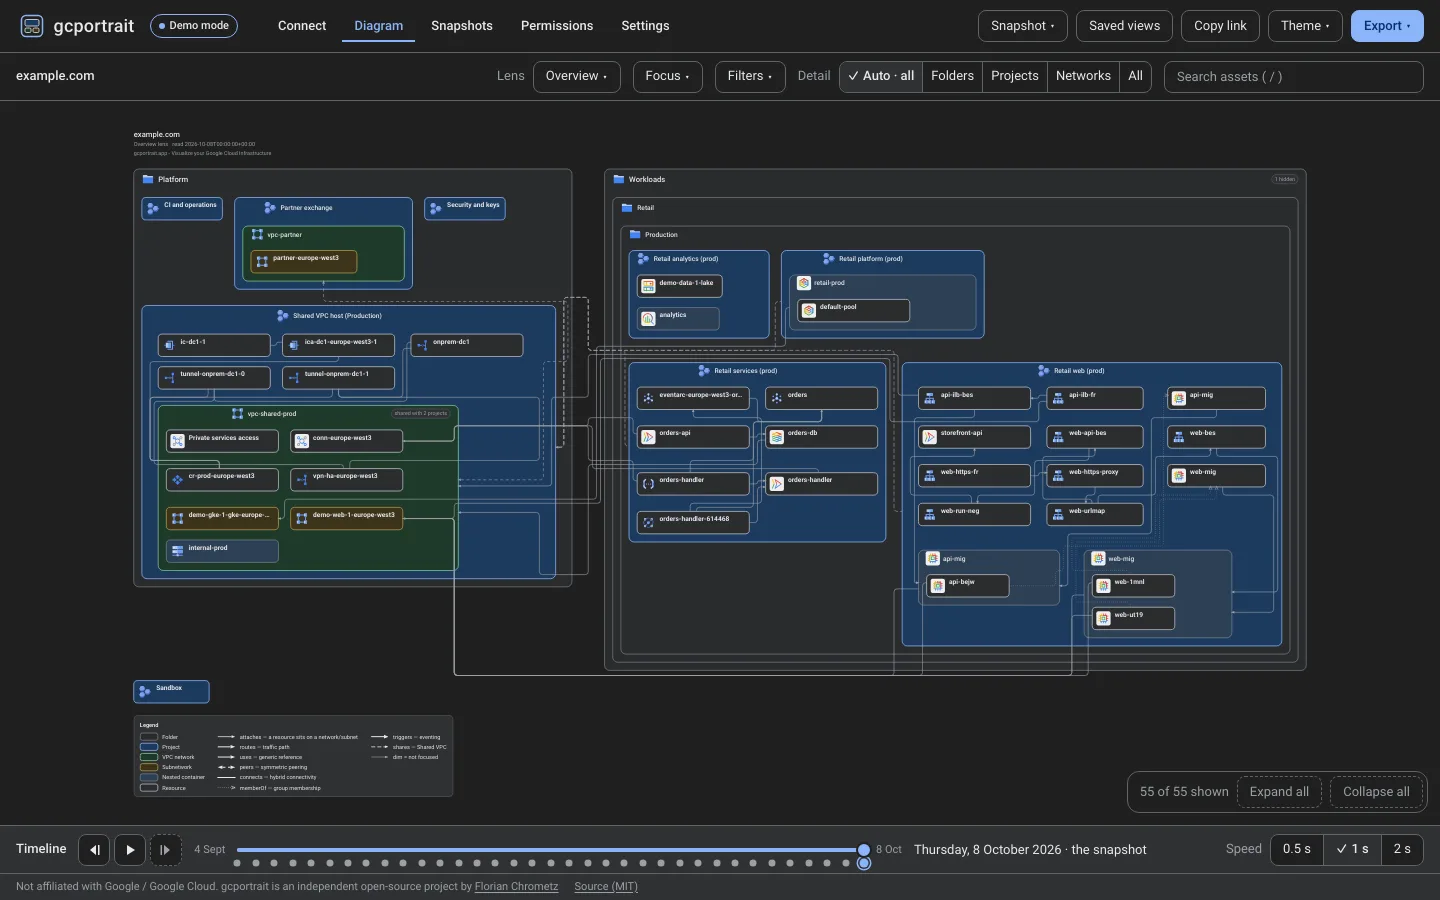Click the Shared VPC host project icon
The image size is (1440, 900).
[x=283, y=316]
